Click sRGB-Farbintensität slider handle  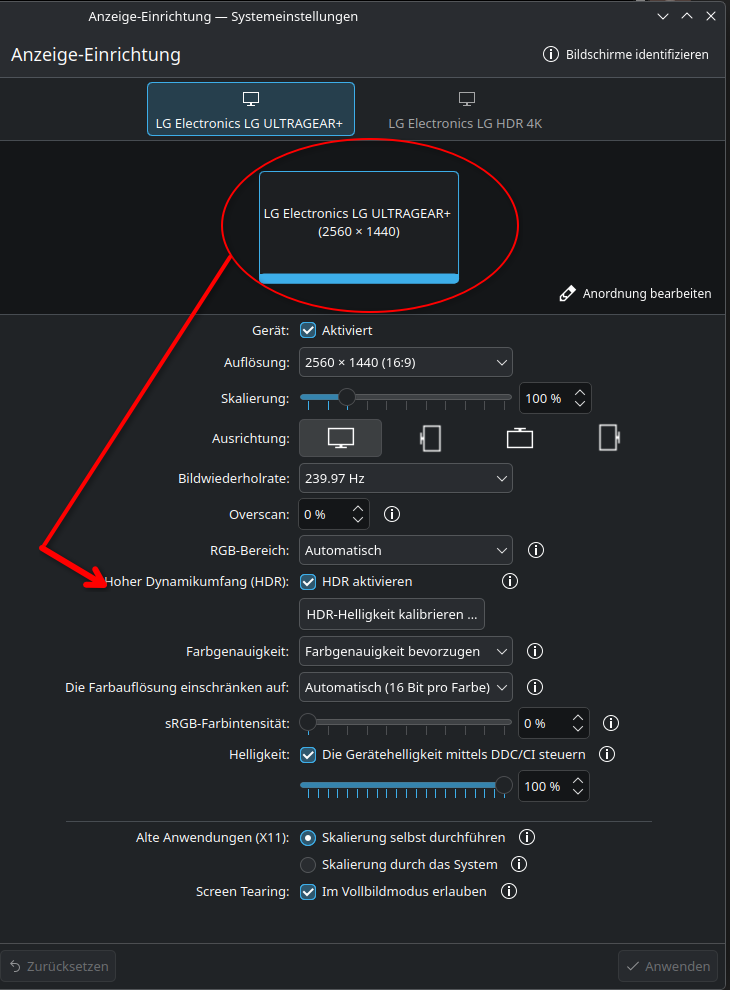coord(308,722)
